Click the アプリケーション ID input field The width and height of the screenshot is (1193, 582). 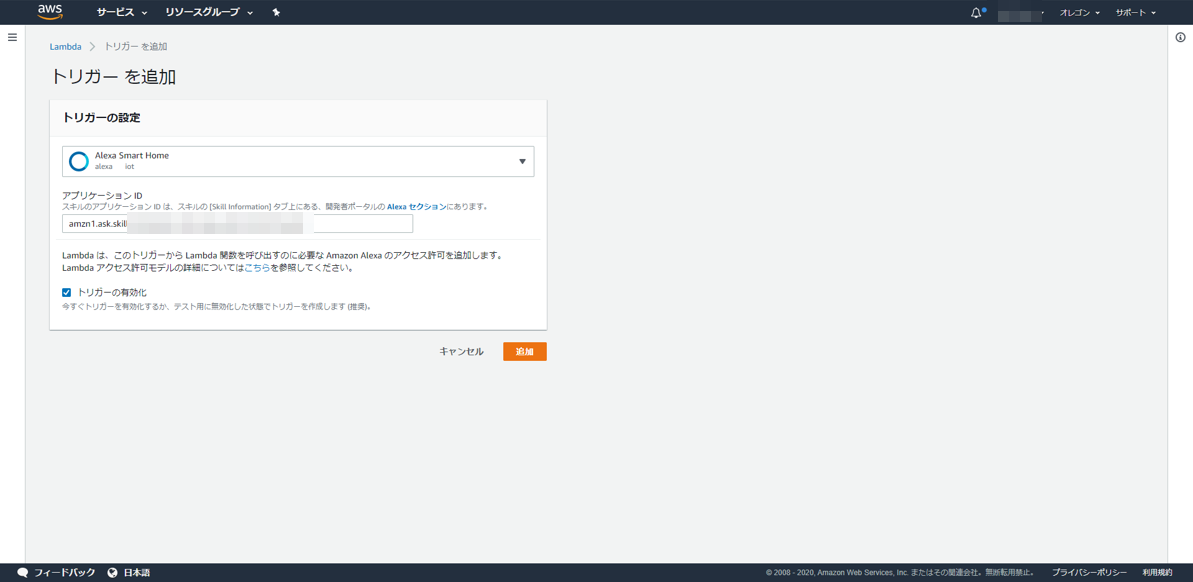[x=237, y=224]
